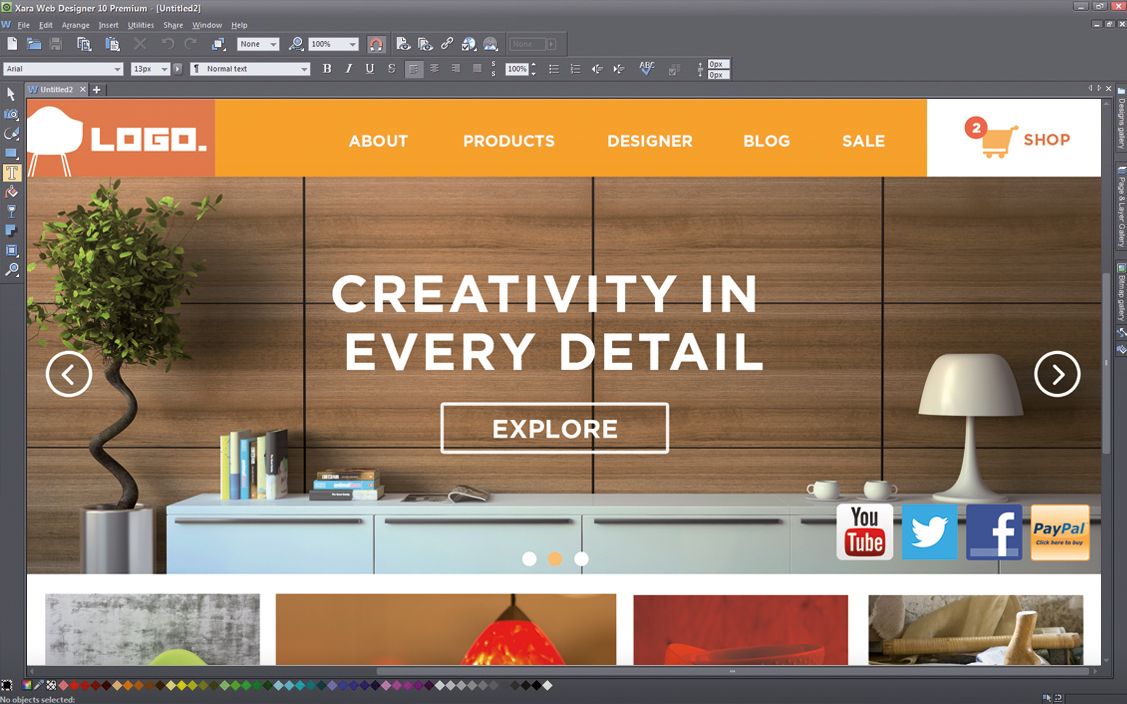Click the PRODUCTS navigation link
Screen dimensions: 1127x704
(508, 141)
